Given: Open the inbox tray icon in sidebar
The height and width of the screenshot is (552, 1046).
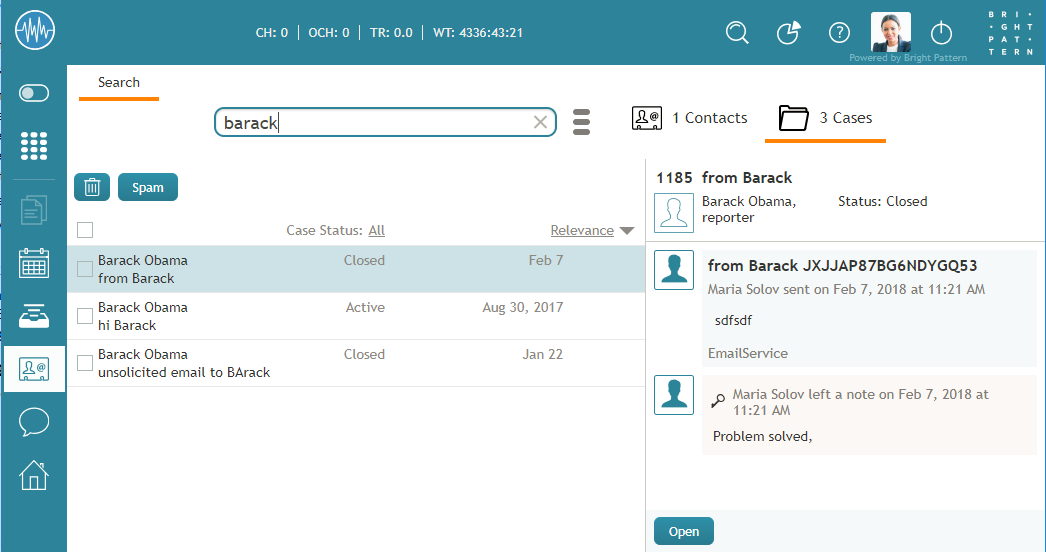Looking at the screenshot, I should click(34, 316).
